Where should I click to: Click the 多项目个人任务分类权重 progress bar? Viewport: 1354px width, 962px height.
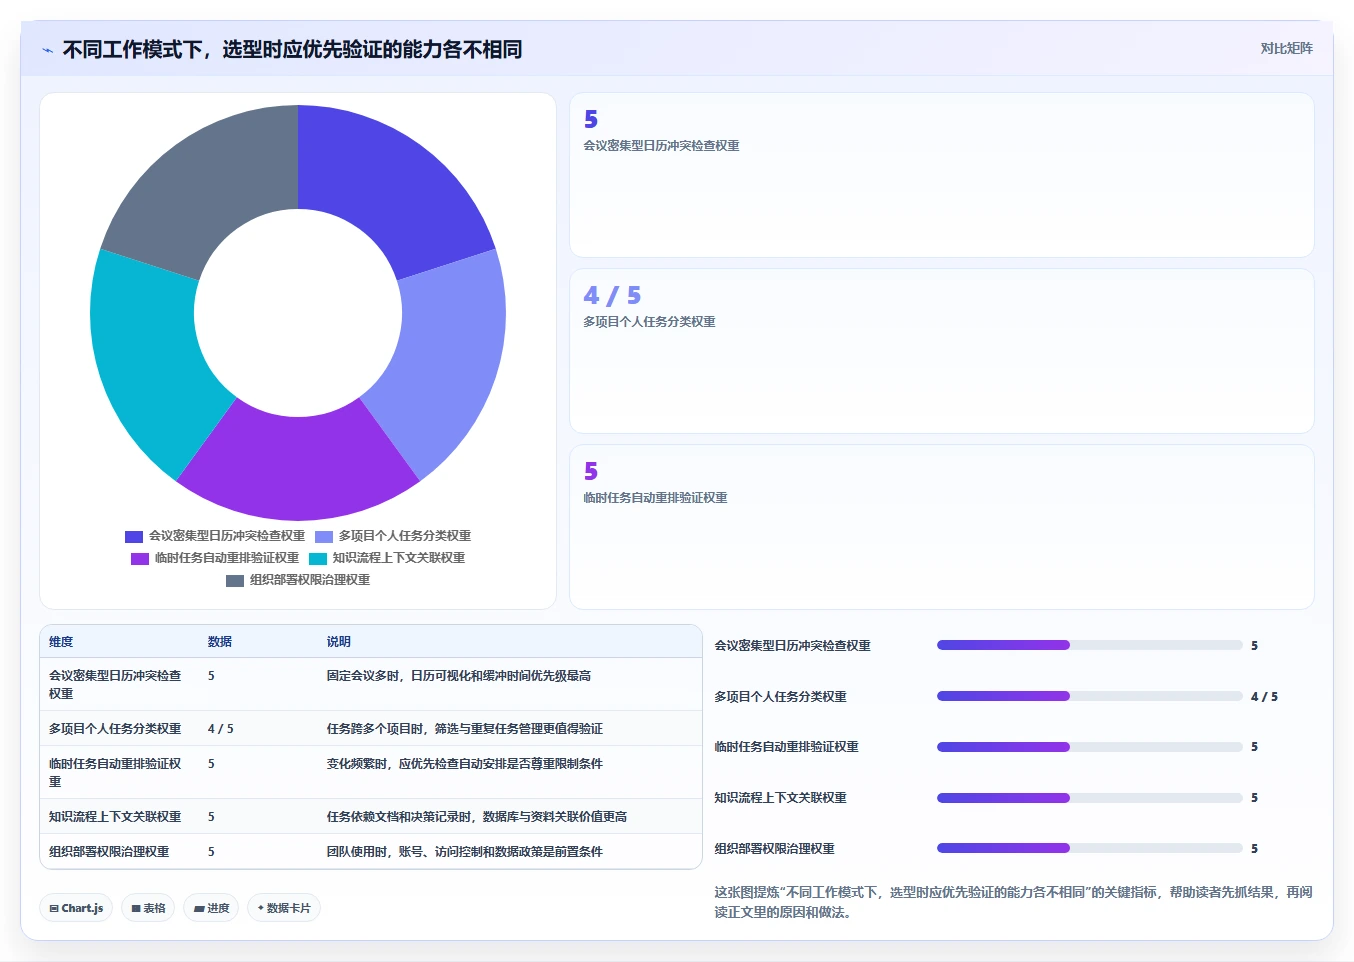click(1090, 696)
